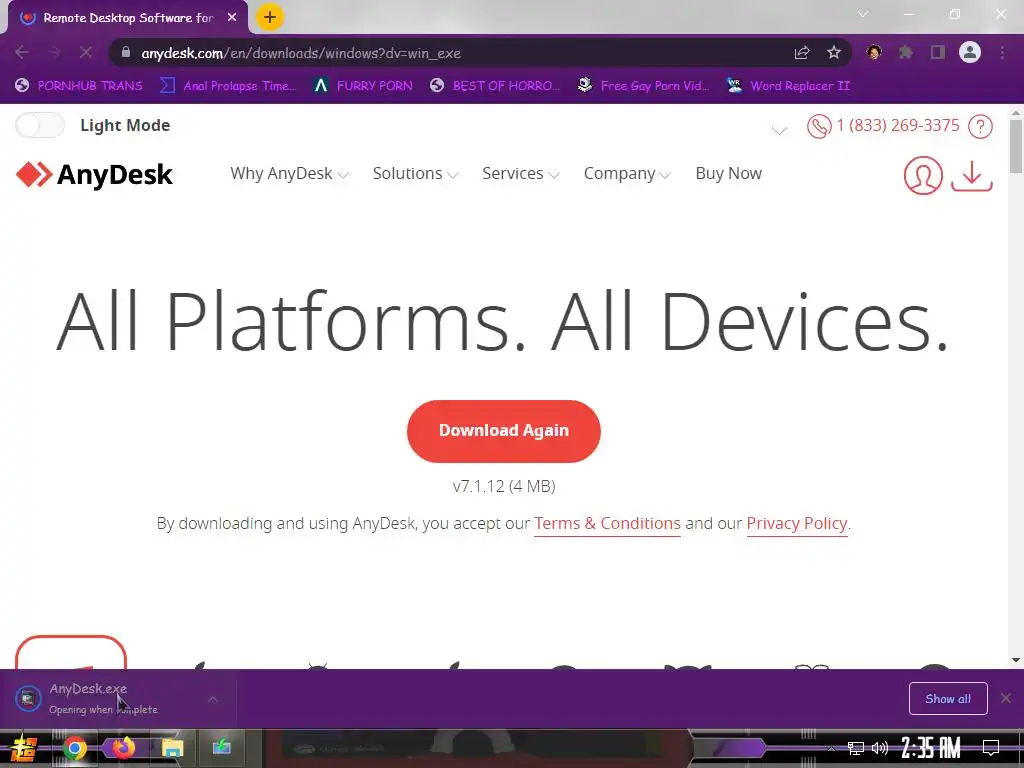
Task: Open the monitor app icon after File Explorer
Action: (x=221, y=747)
